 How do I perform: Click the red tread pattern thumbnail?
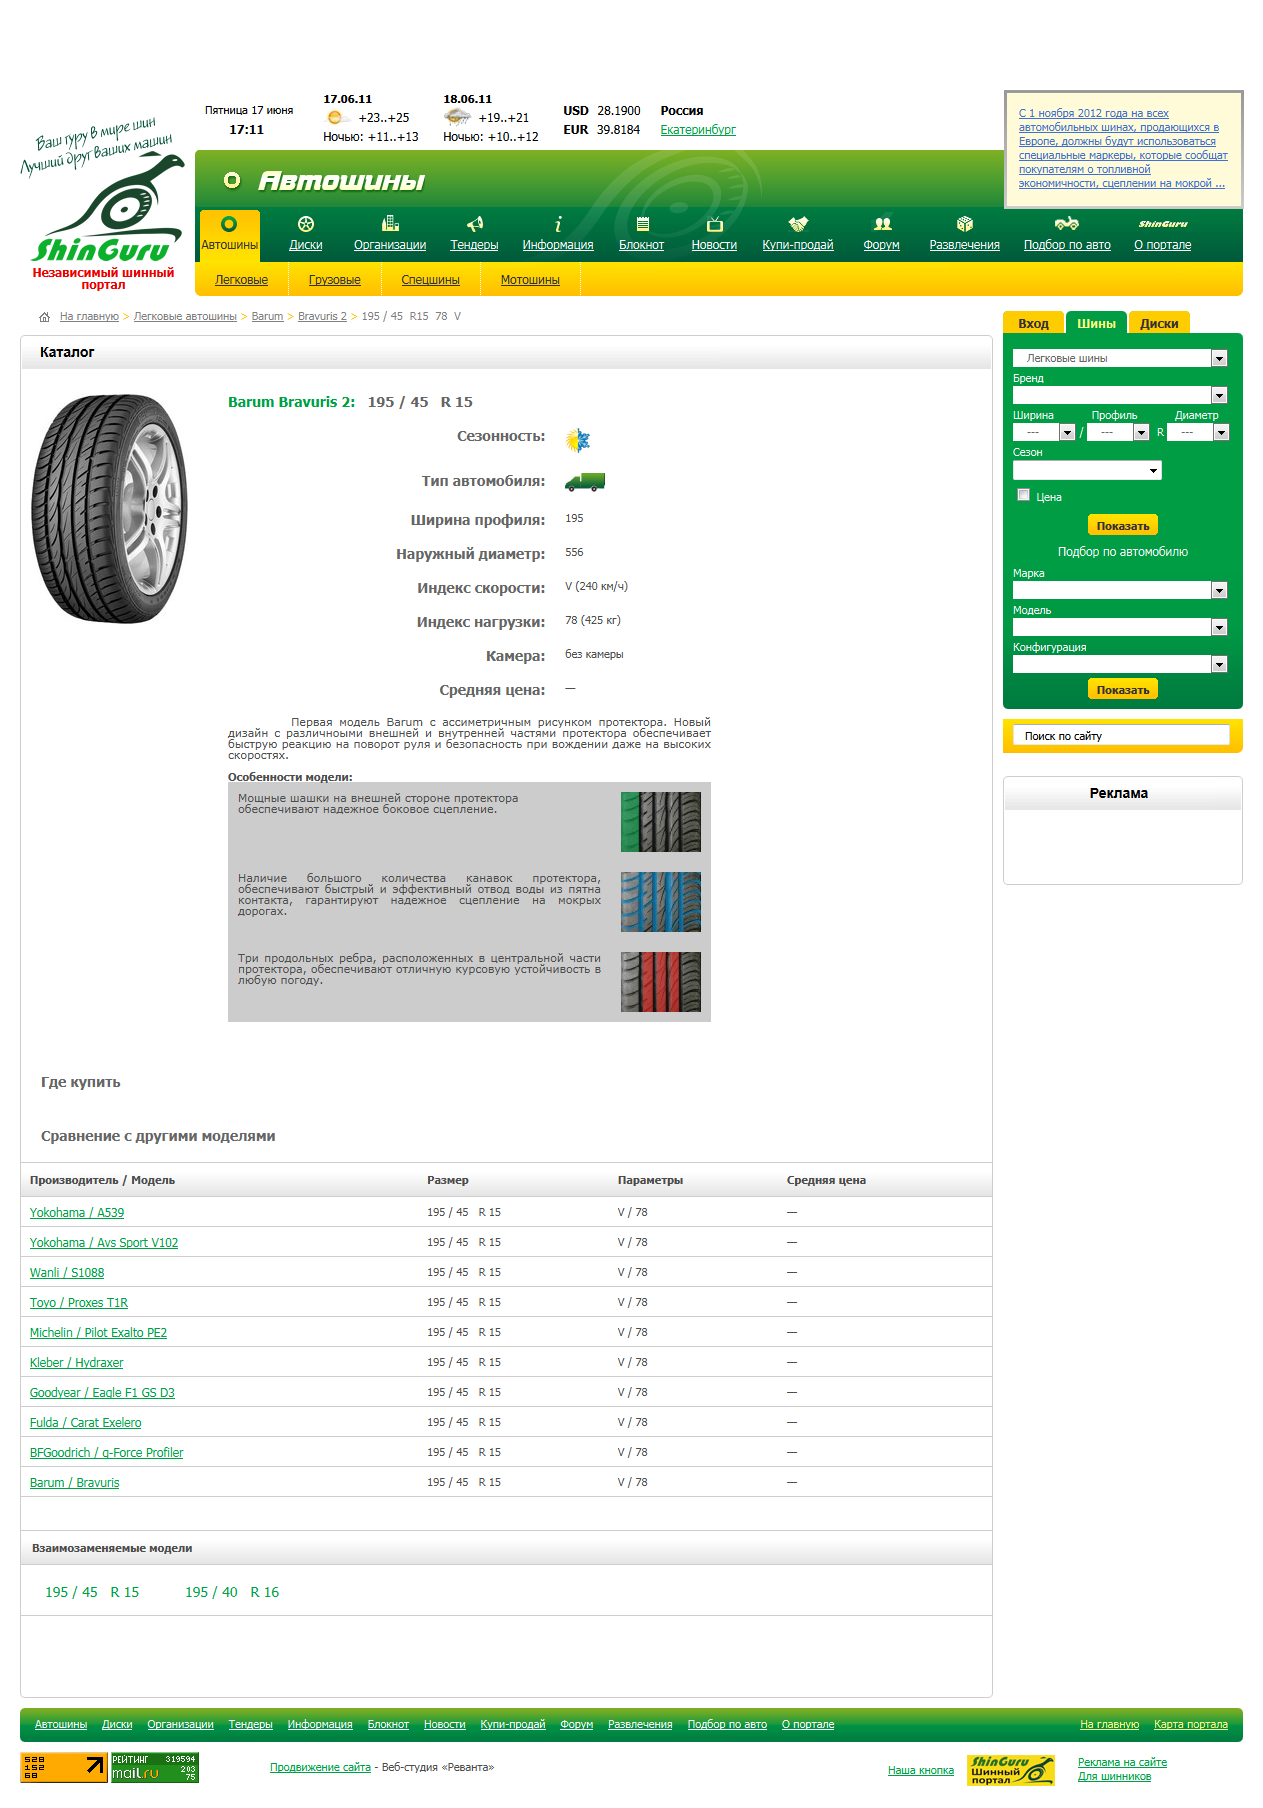point(661,982)
